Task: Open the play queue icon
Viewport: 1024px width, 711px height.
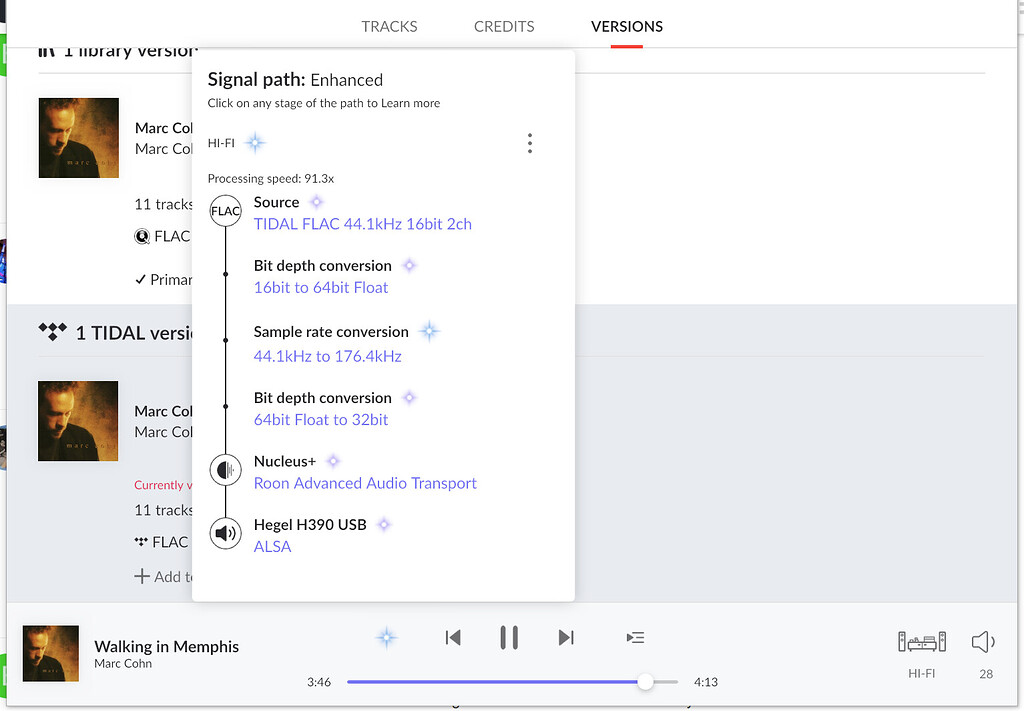Action: point(635,638)
